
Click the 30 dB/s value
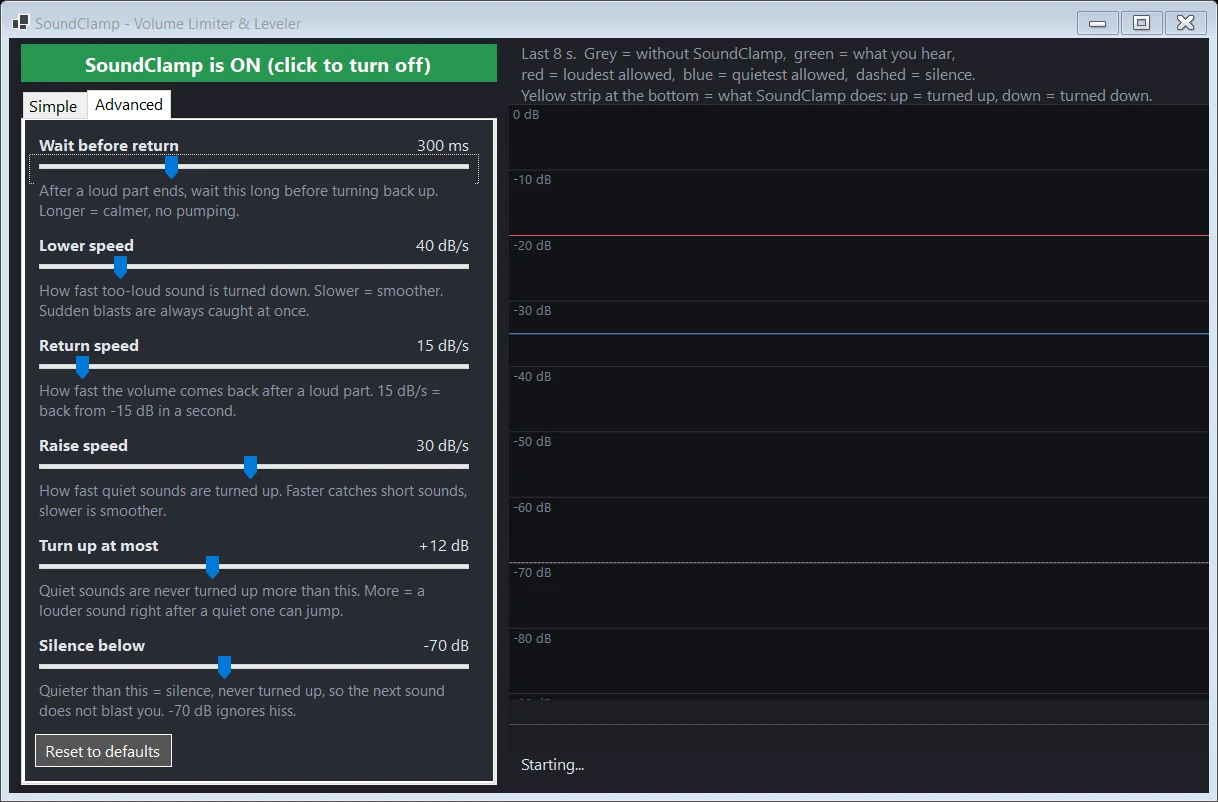point(442,446)
